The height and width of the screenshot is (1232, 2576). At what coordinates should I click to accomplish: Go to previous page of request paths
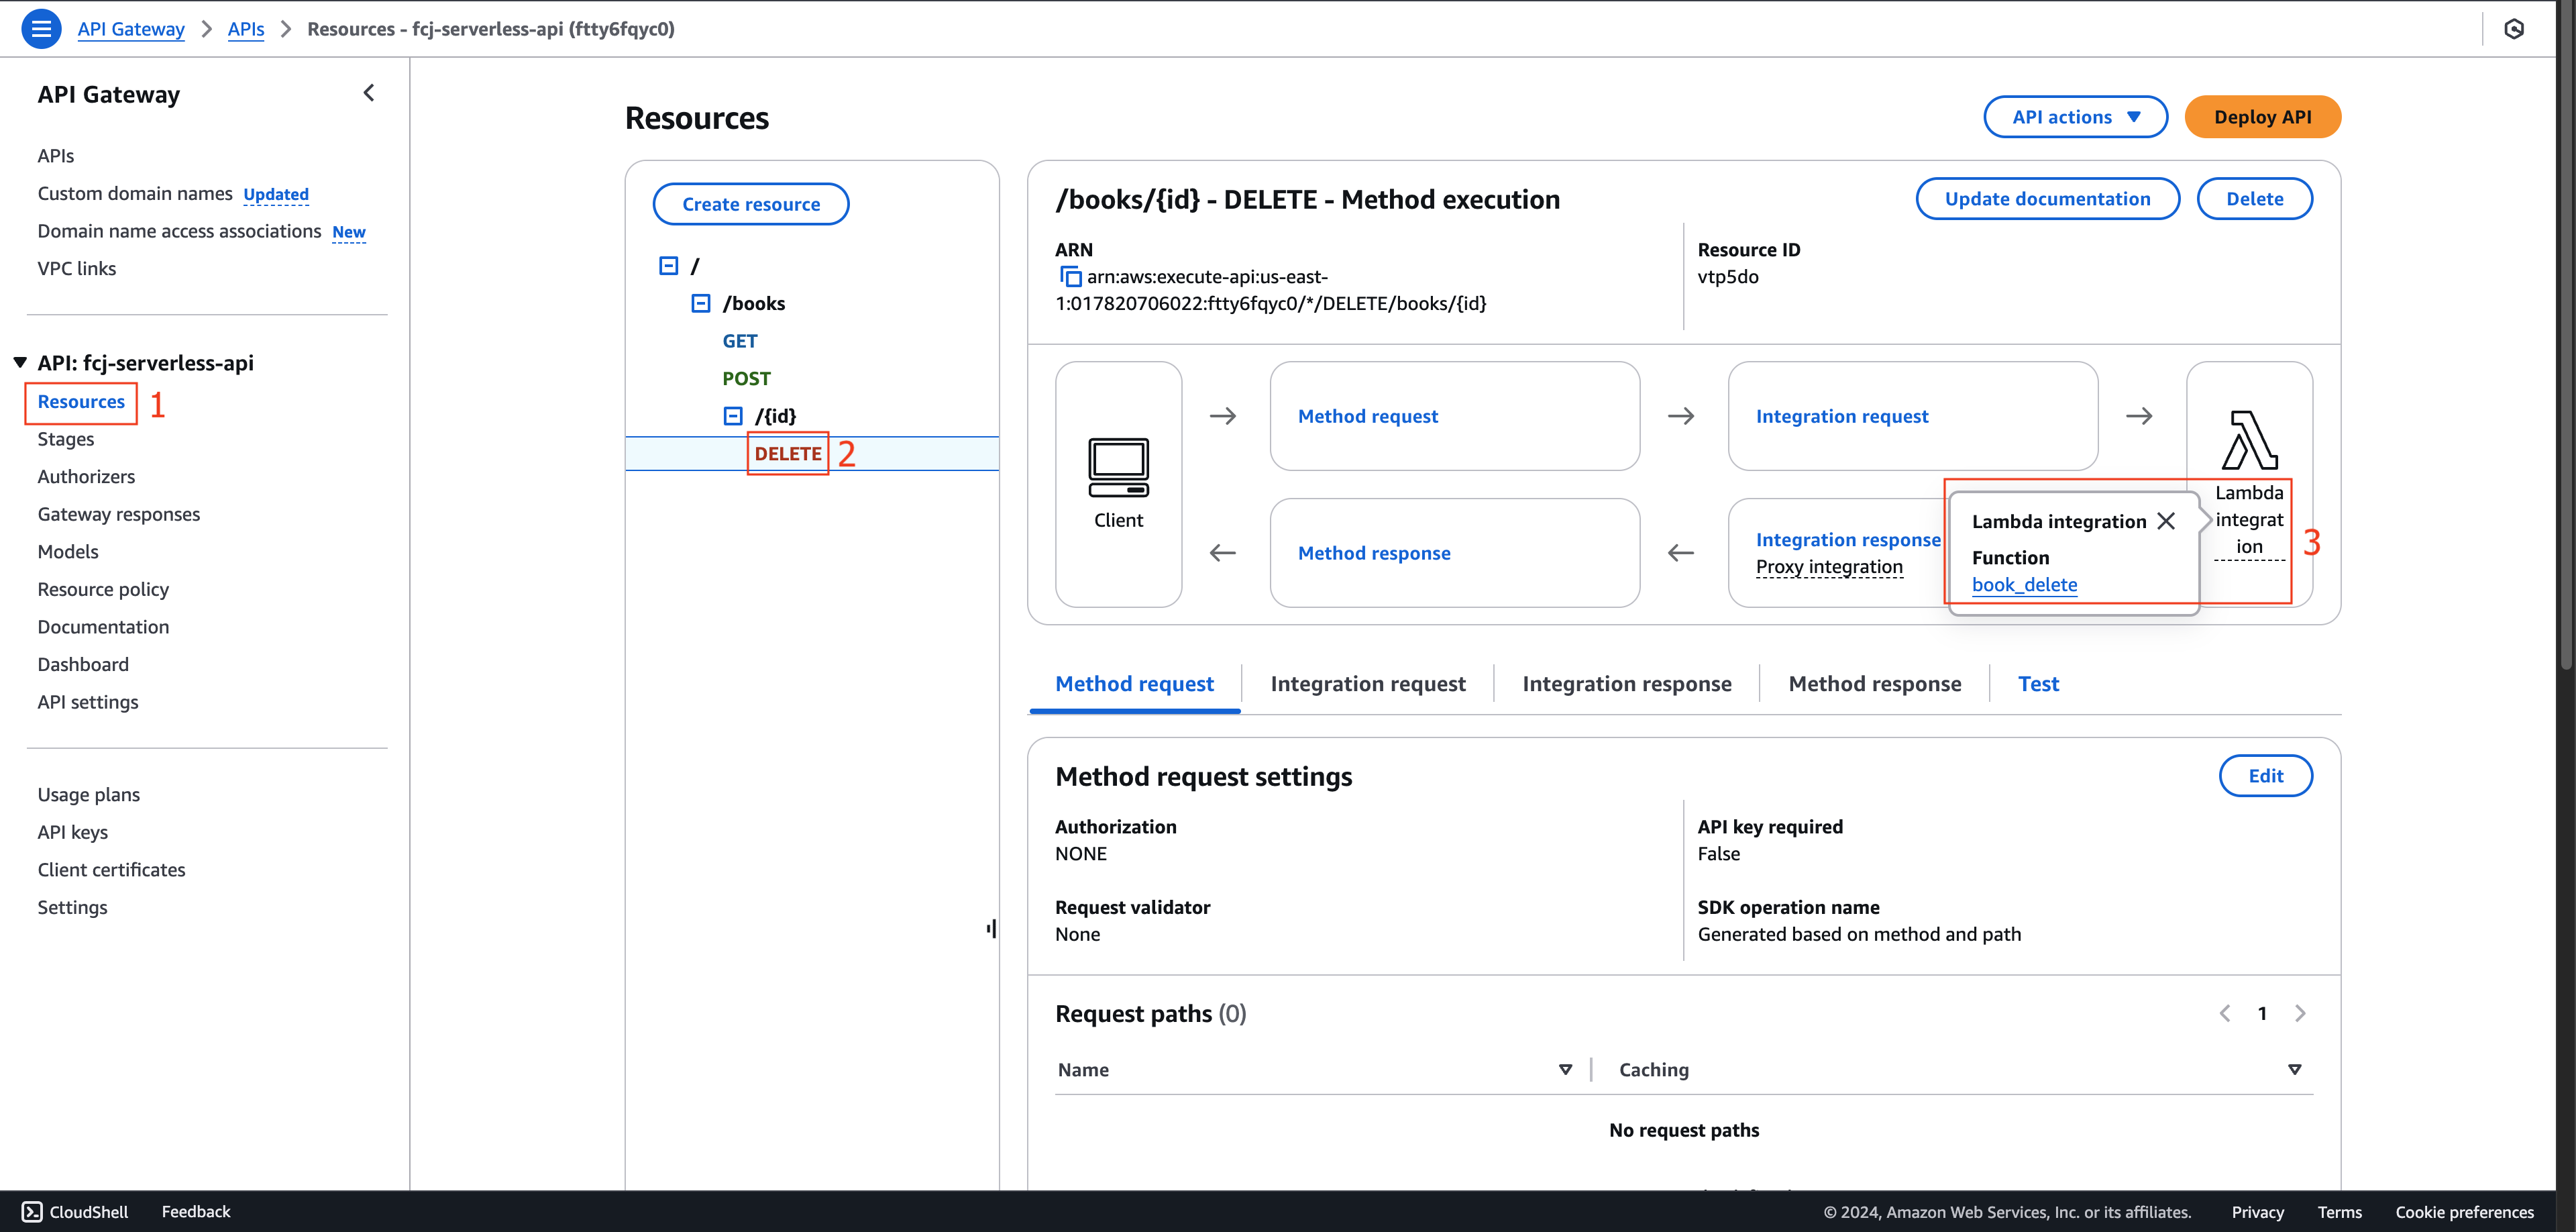[x=2224, y=1013]
